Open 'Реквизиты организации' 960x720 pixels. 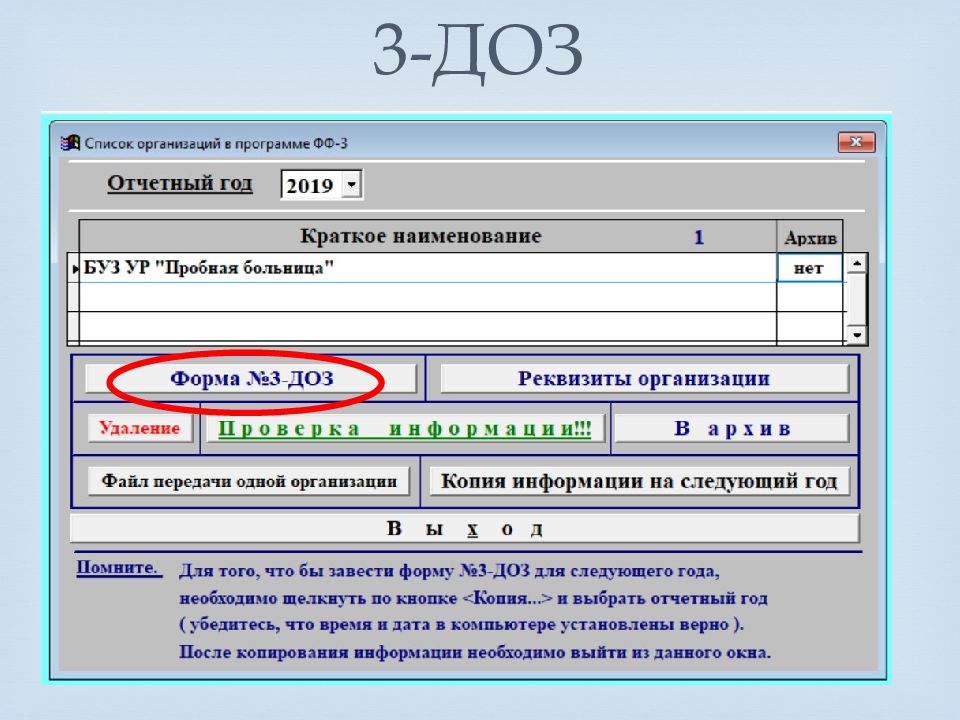coord(643,379)
